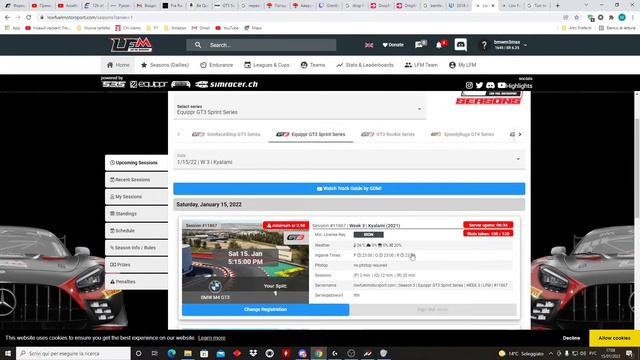Click the Kyalami session track thumbnail
This screenshot has width=640, height=360.
(x=245, y=262)
